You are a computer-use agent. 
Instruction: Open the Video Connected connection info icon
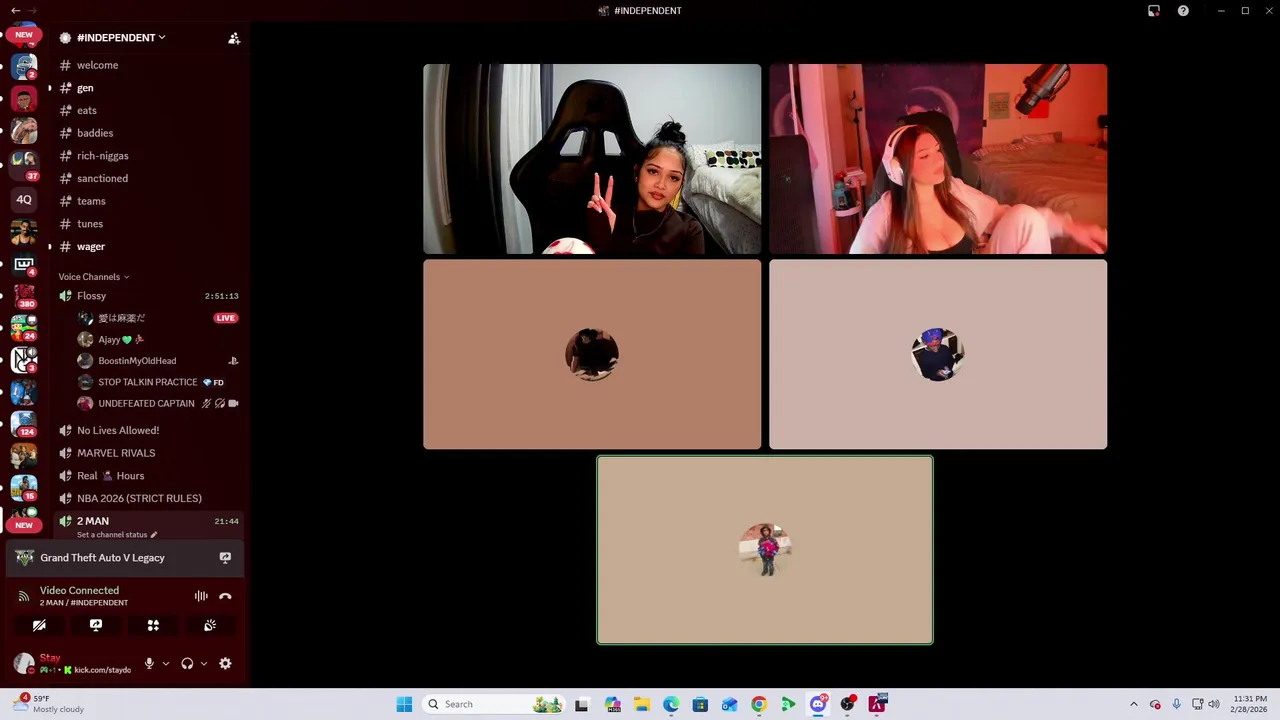[24, 596]
